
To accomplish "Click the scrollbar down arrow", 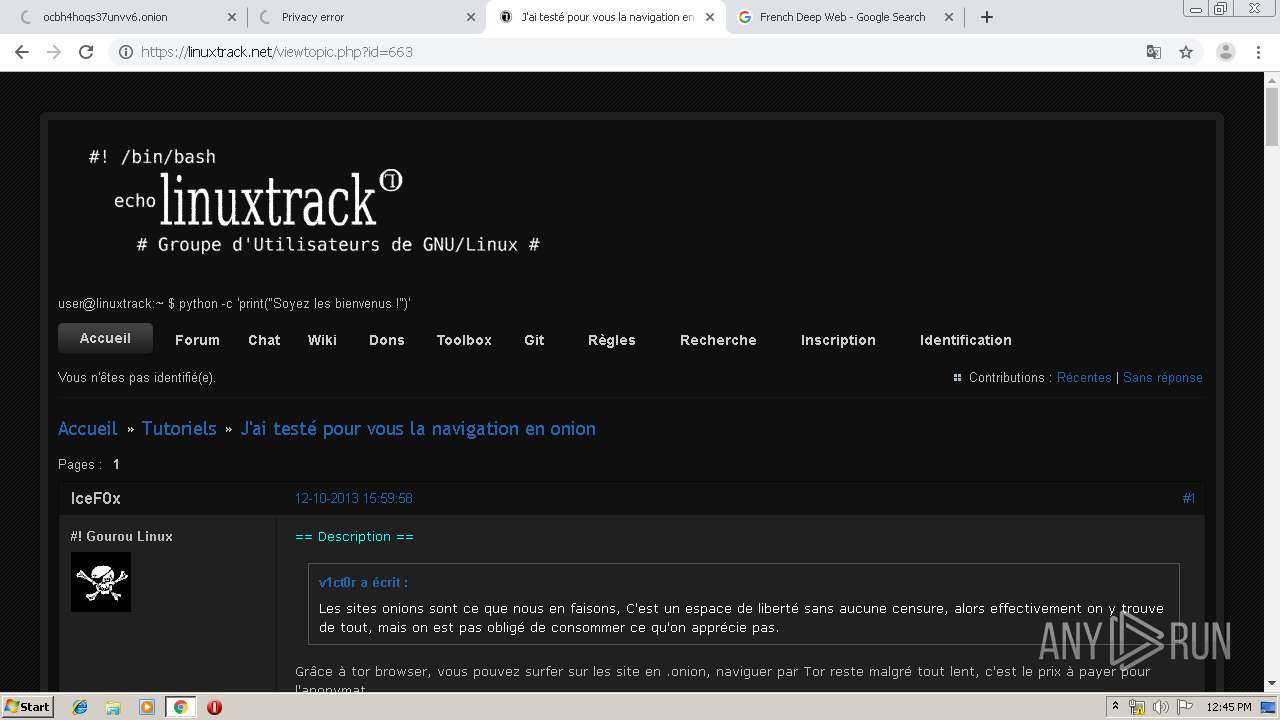I will [1272, 684].
